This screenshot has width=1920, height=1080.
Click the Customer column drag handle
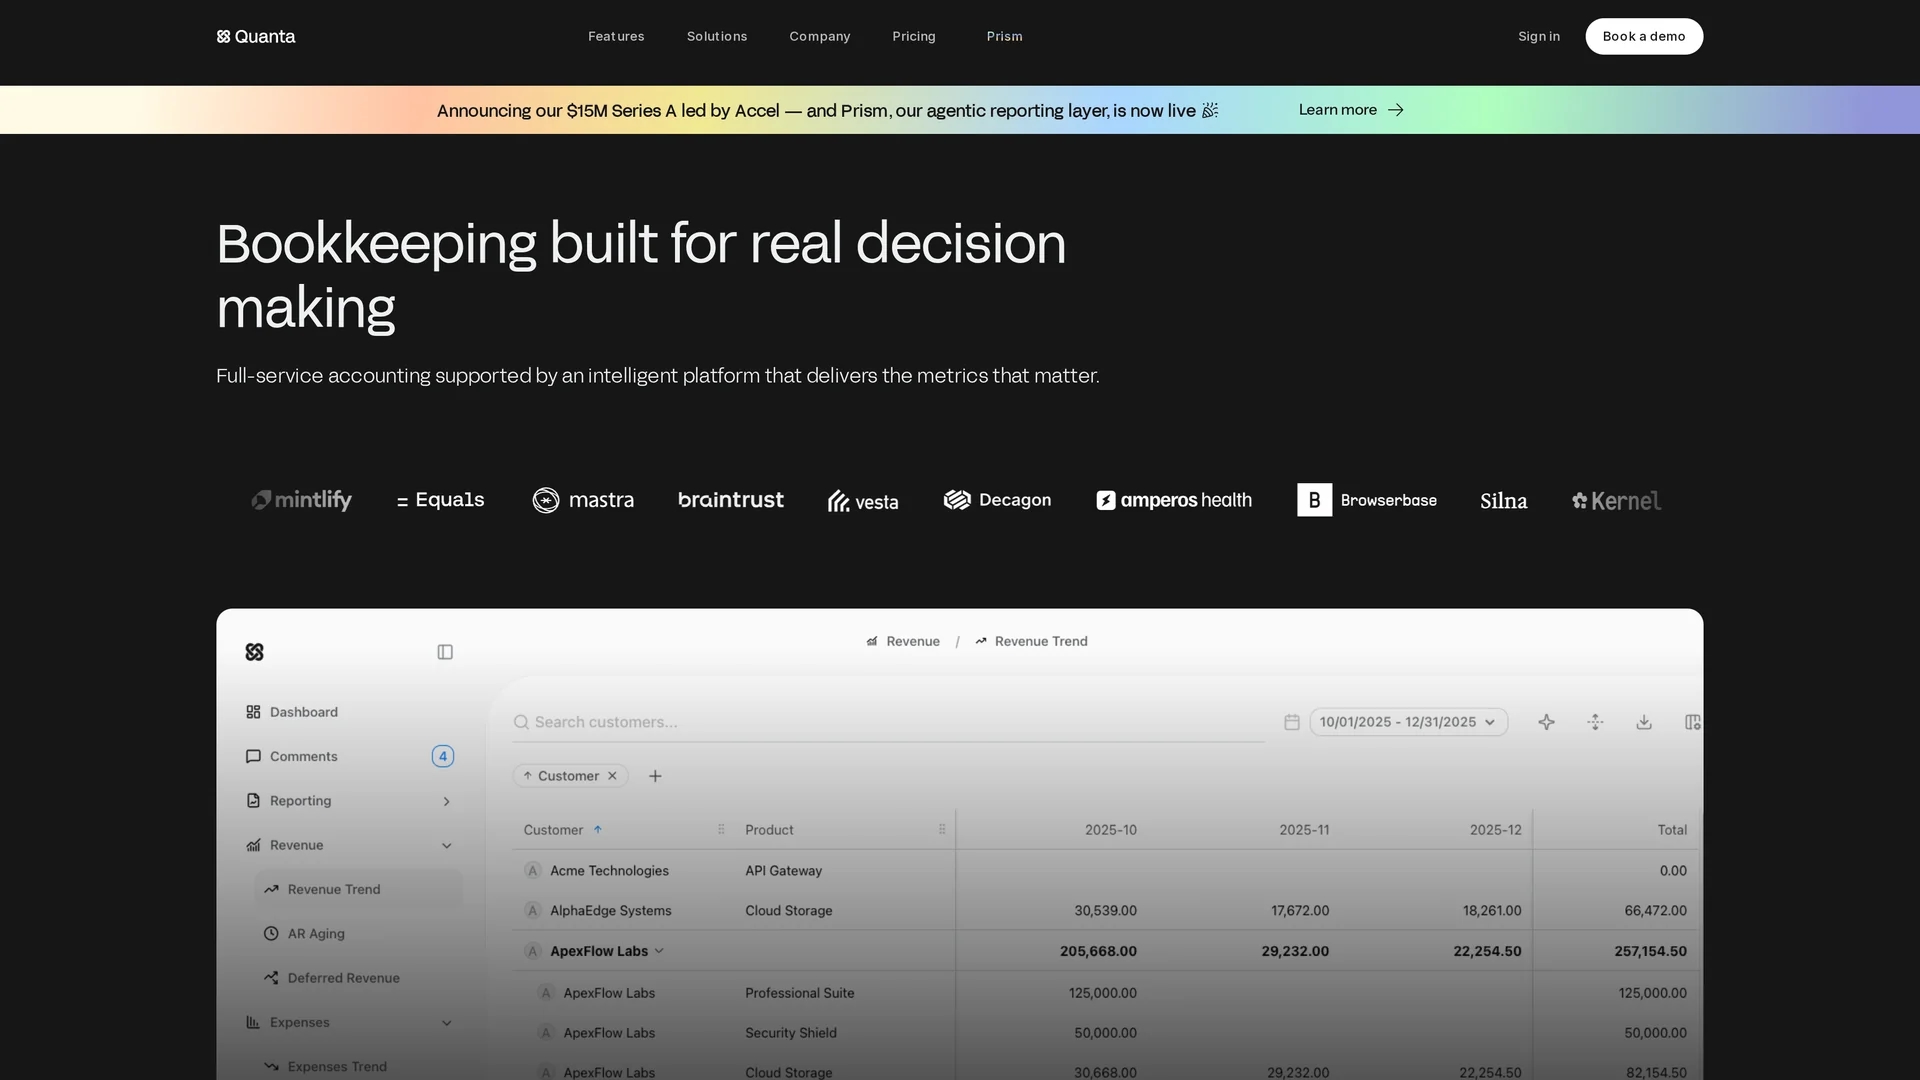[721, 830]
